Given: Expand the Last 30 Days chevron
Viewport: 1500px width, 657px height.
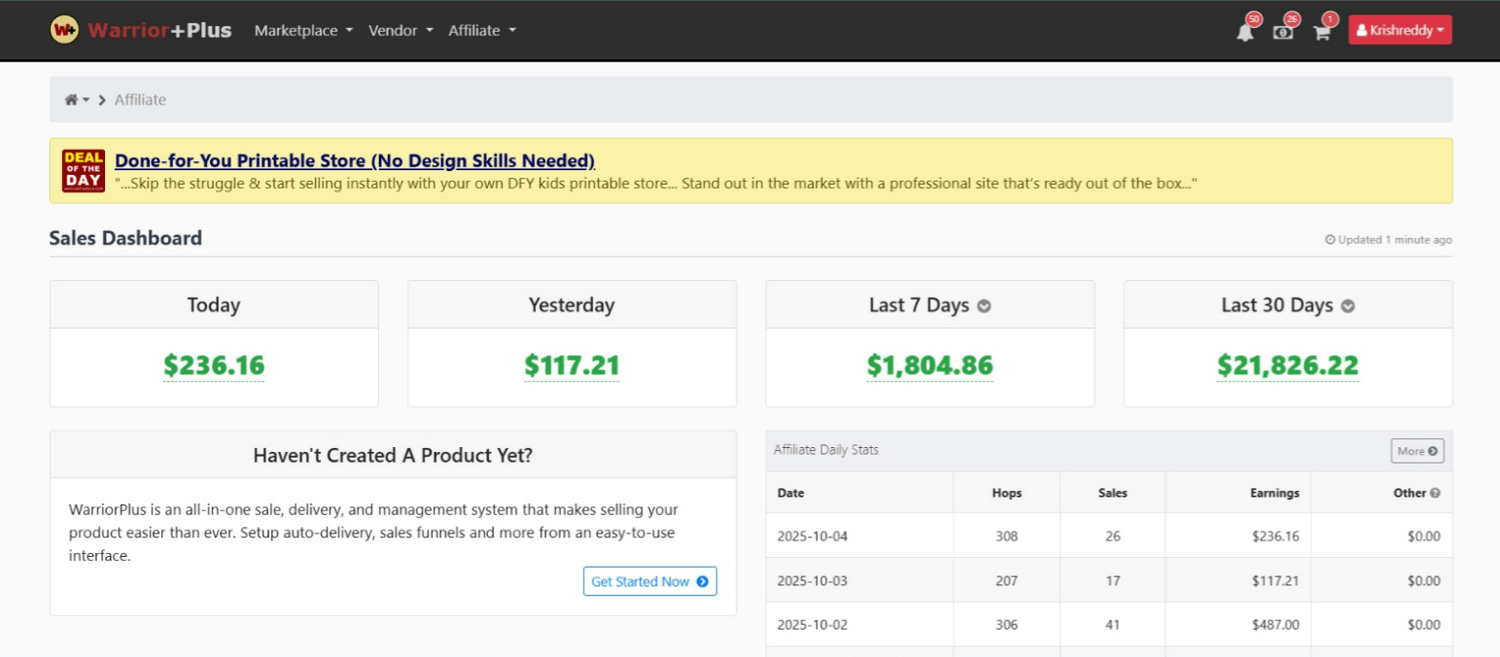Looking at the screenshot, I should (x=1348, y=306).
